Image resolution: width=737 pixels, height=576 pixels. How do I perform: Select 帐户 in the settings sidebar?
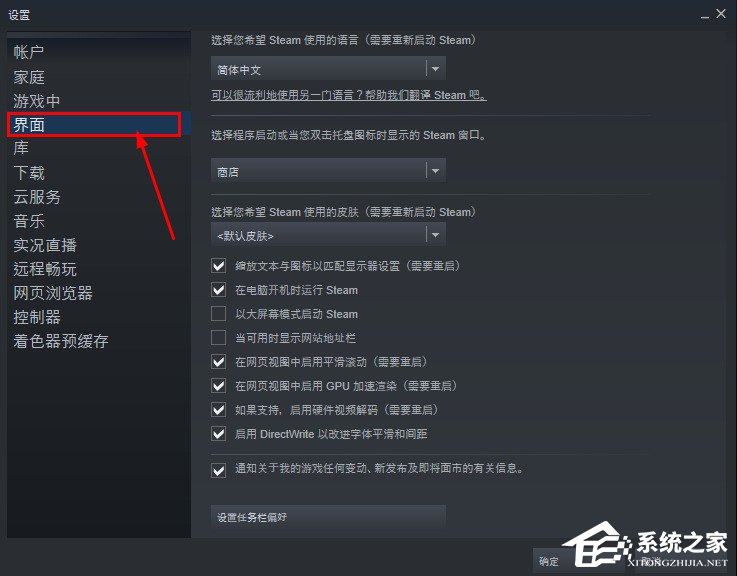click(x=29, y=52)
